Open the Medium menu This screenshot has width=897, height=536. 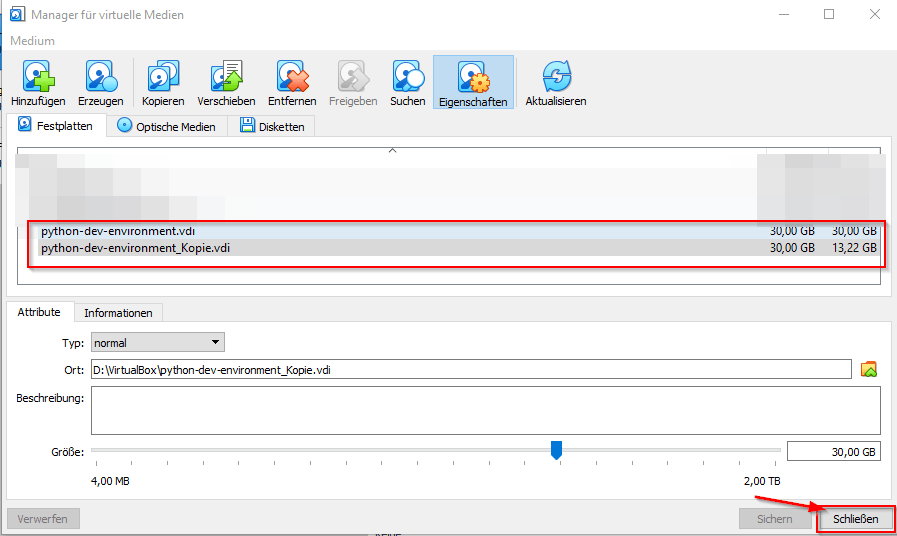click(33, 41)
